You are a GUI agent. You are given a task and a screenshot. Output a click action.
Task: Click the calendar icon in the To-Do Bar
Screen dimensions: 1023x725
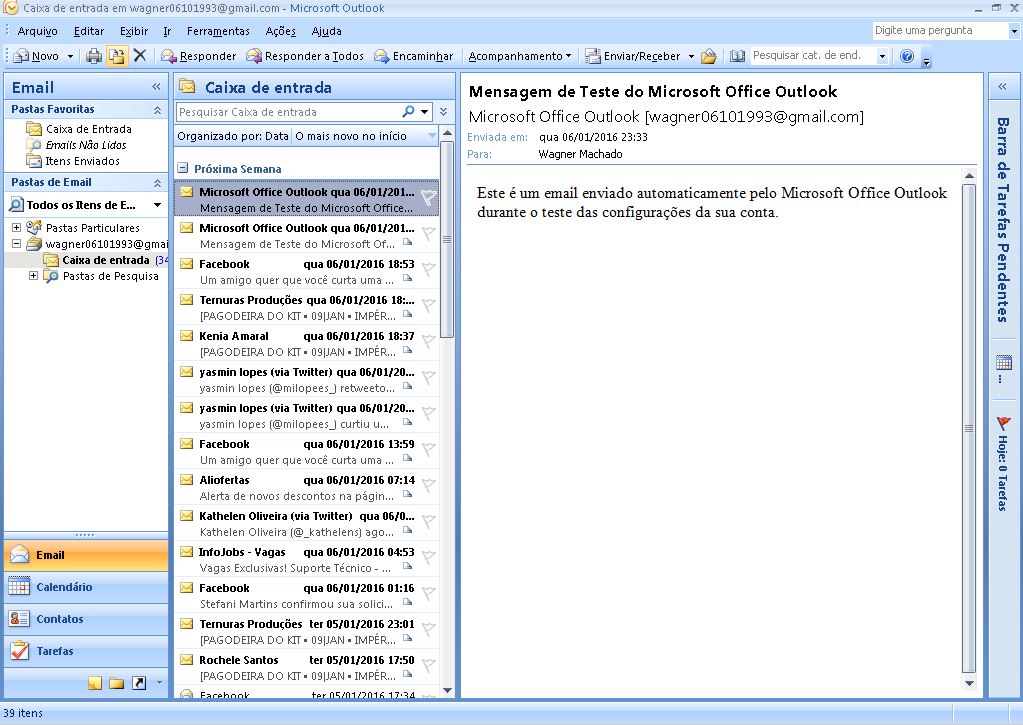1004,363
